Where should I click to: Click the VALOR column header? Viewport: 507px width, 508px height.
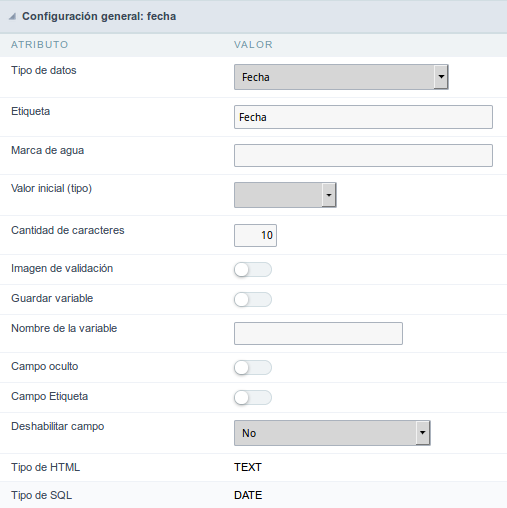click(x=253, y=45)
